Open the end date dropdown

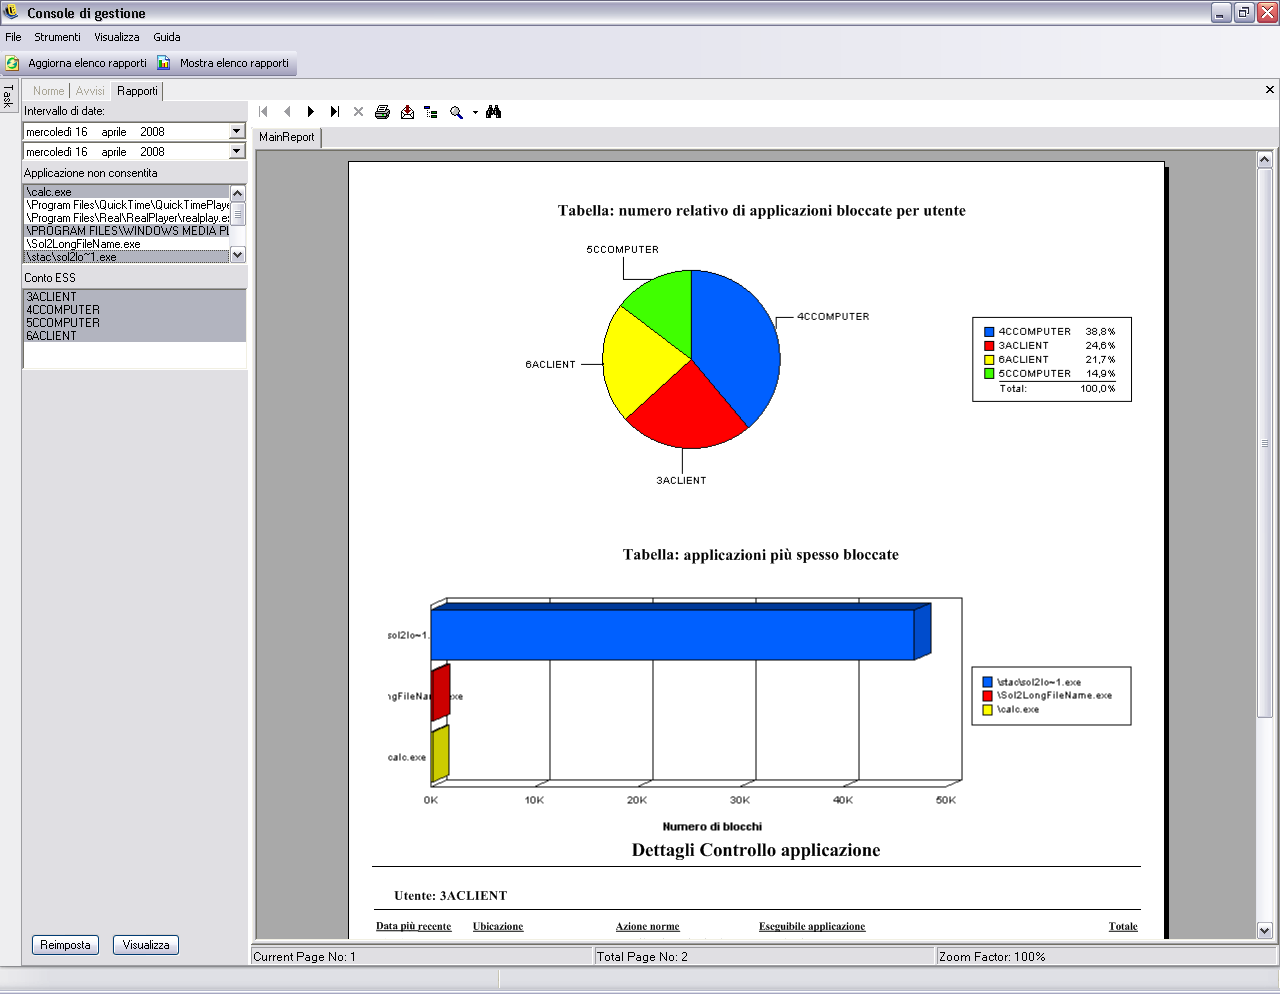click(237, 151)
